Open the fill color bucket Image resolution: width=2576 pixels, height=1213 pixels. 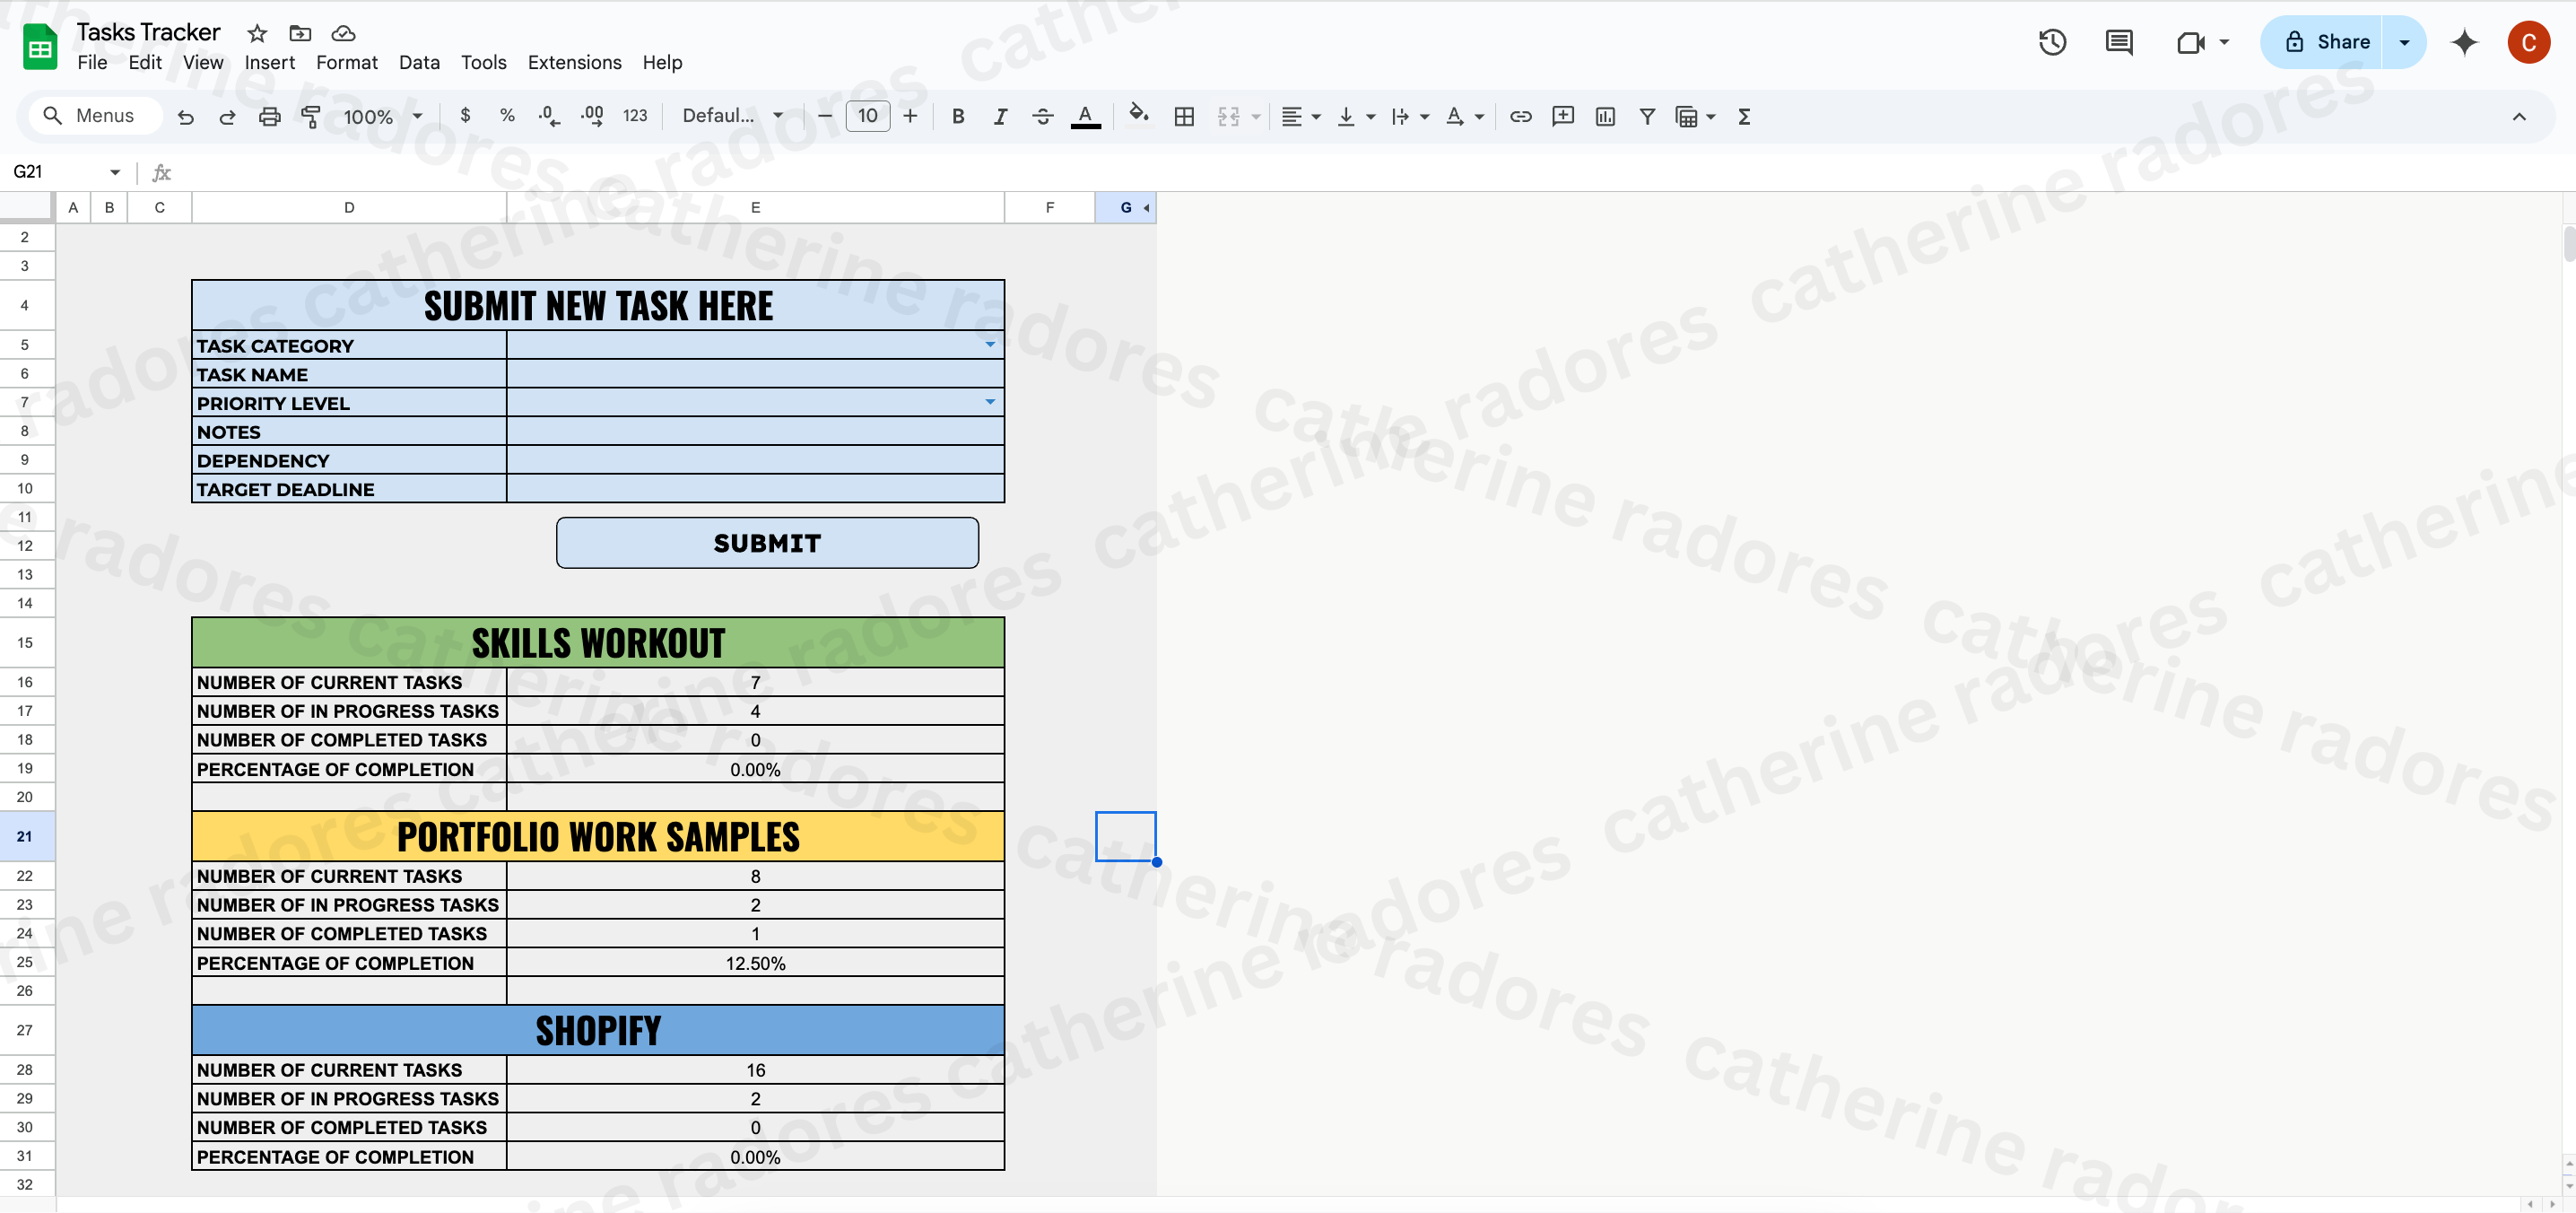click(x=1138, y=115)
